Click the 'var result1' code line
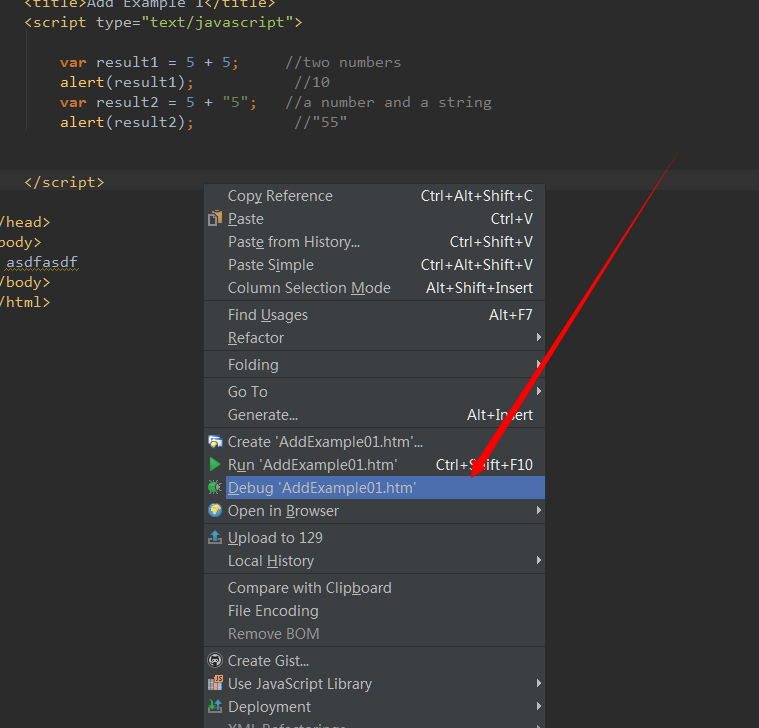759x728 pixels. [x=149, y=62]
